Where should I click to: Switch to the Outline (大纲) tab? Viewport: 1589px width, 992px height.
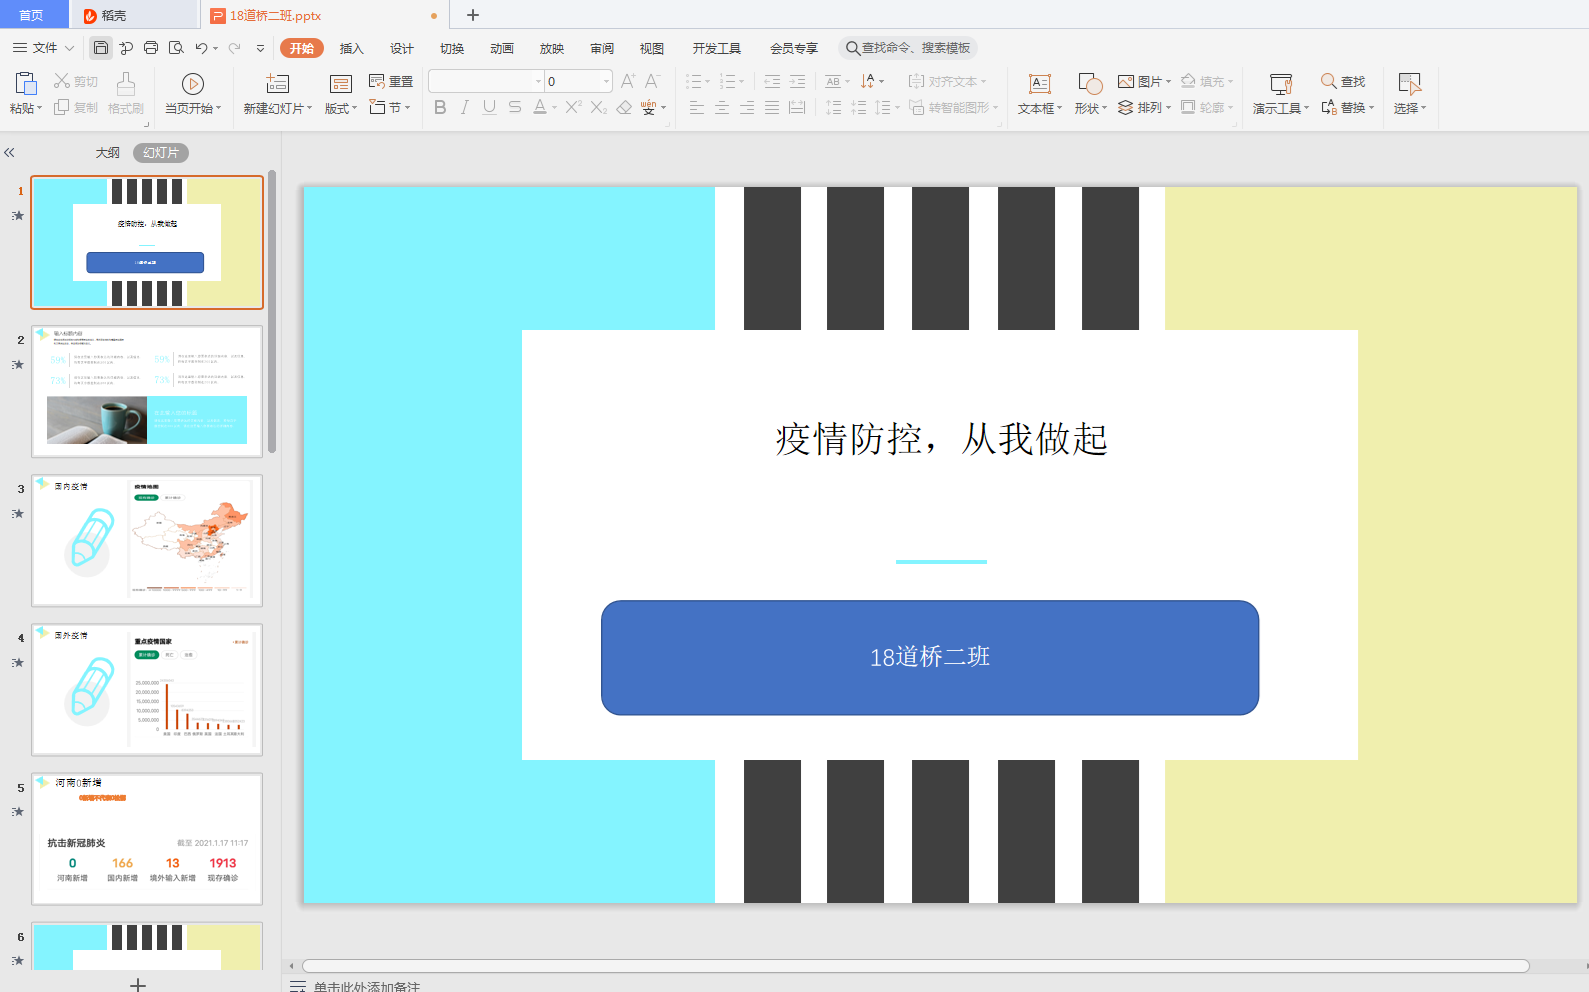107,153
